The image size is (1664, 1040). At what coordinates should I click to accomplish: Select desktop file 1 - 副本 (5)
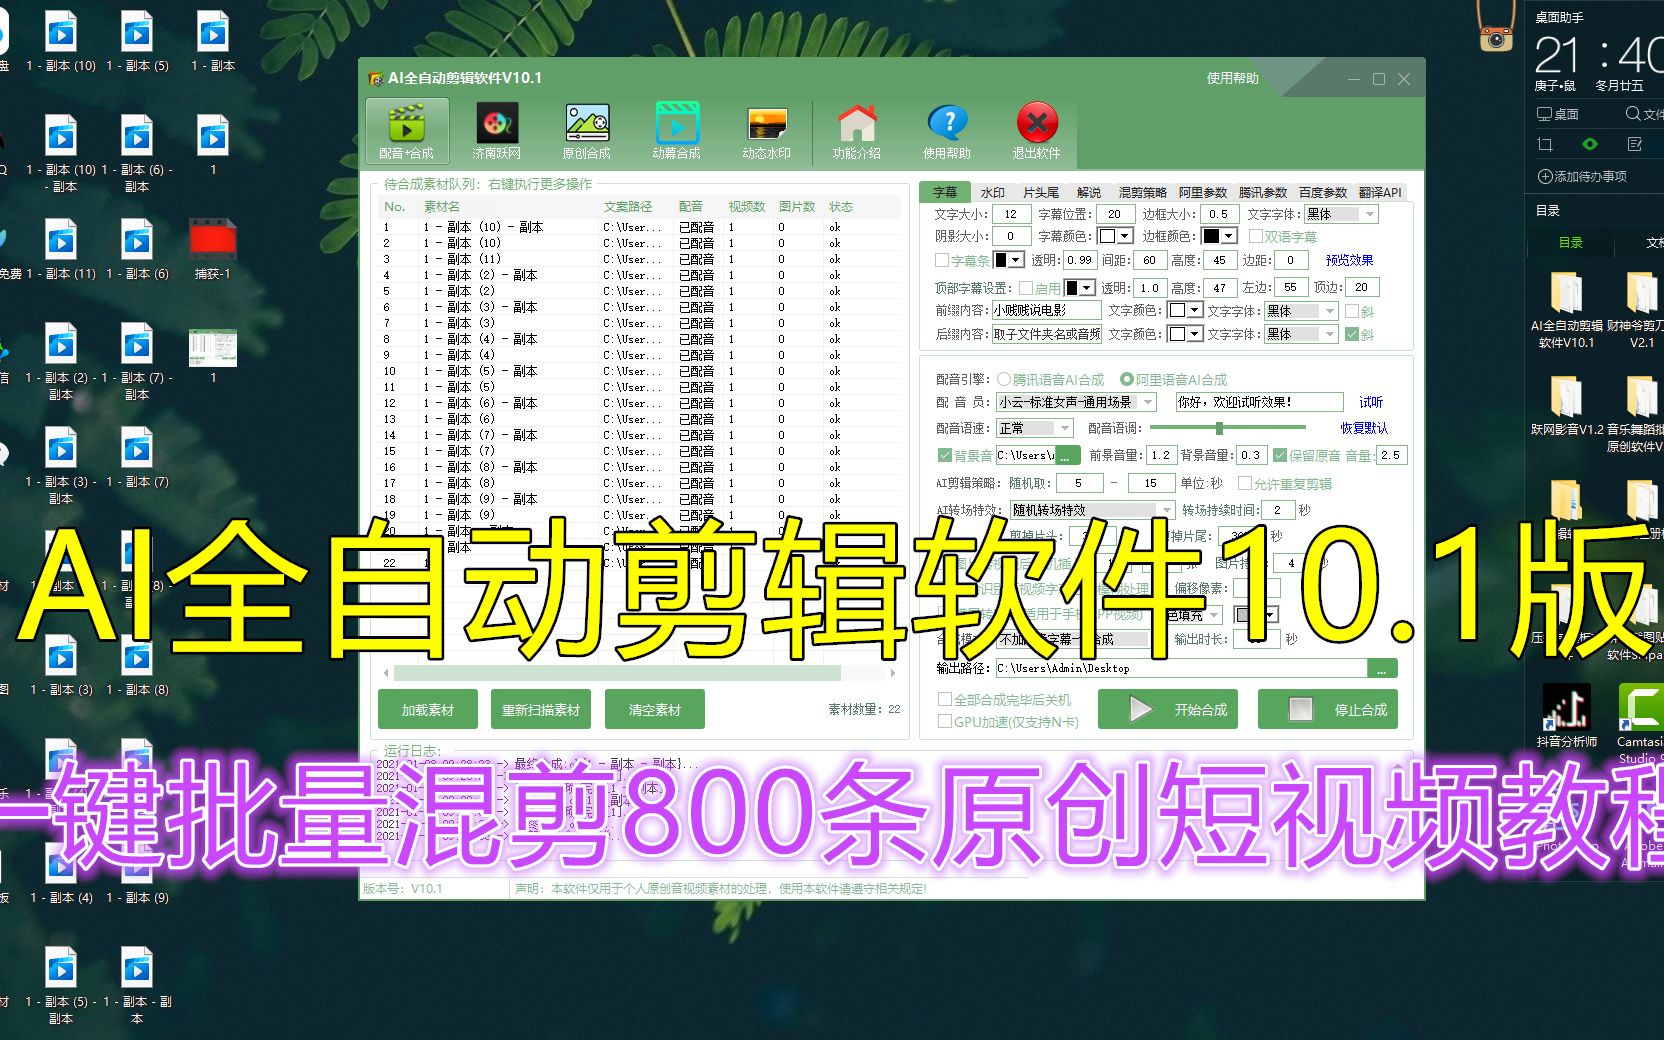point(137,41)
